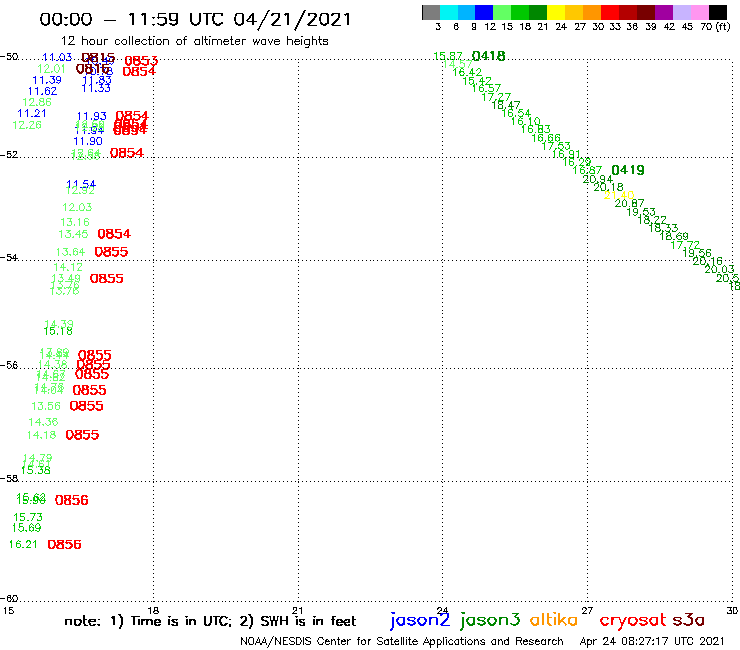Select the pink 45–70 ft legend swatch
Viewport: 740px width, 650px height.
pyautogui.click(x=699, y=12)
